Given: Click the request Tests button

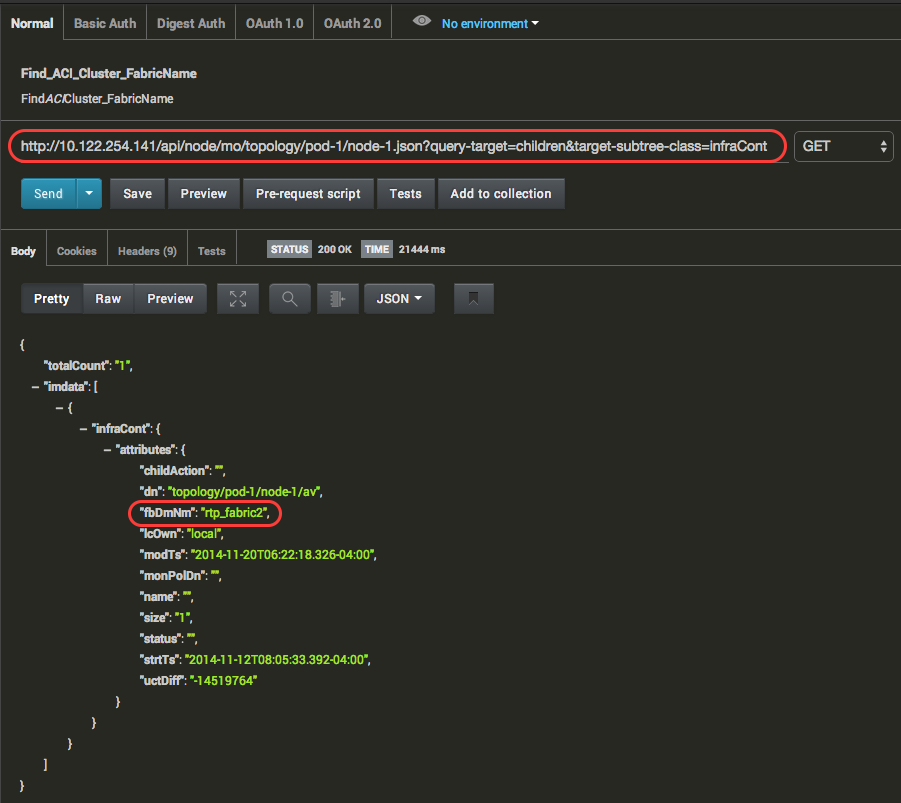Looking at the screenshot, I should click(406, 194).
